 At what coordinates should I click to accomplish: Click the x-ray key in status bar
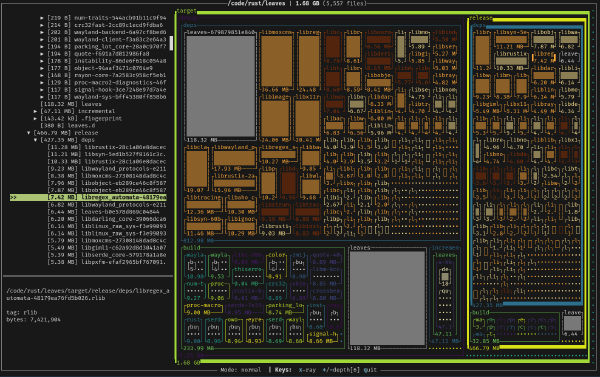[x=307, y=370]
